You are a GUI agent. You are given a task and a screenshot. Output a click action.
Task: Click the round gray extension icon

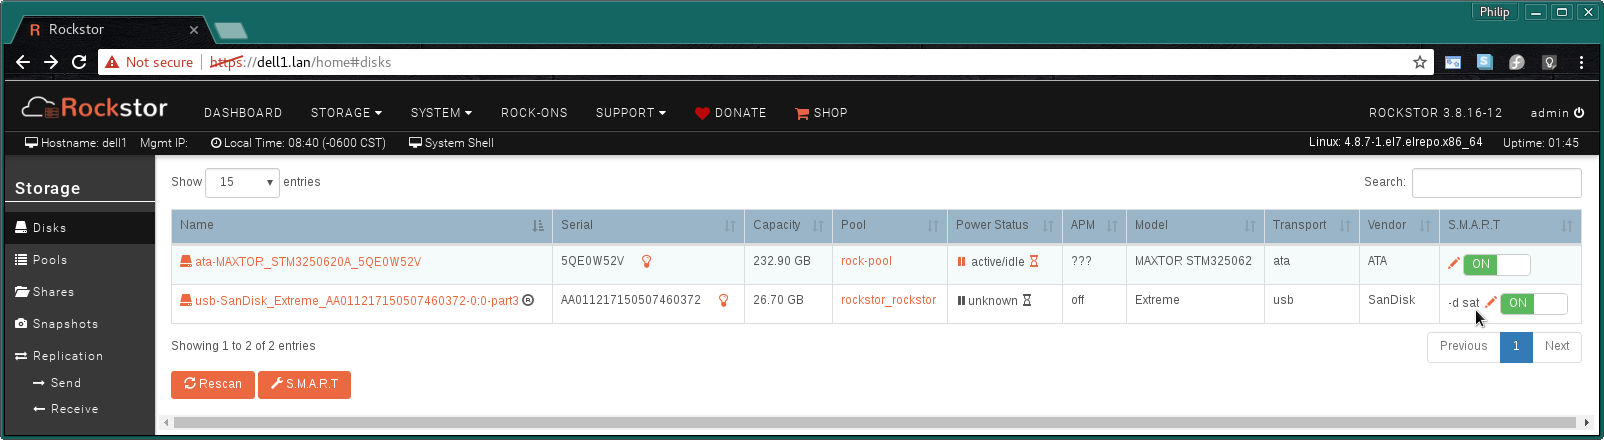point(1517,62)
